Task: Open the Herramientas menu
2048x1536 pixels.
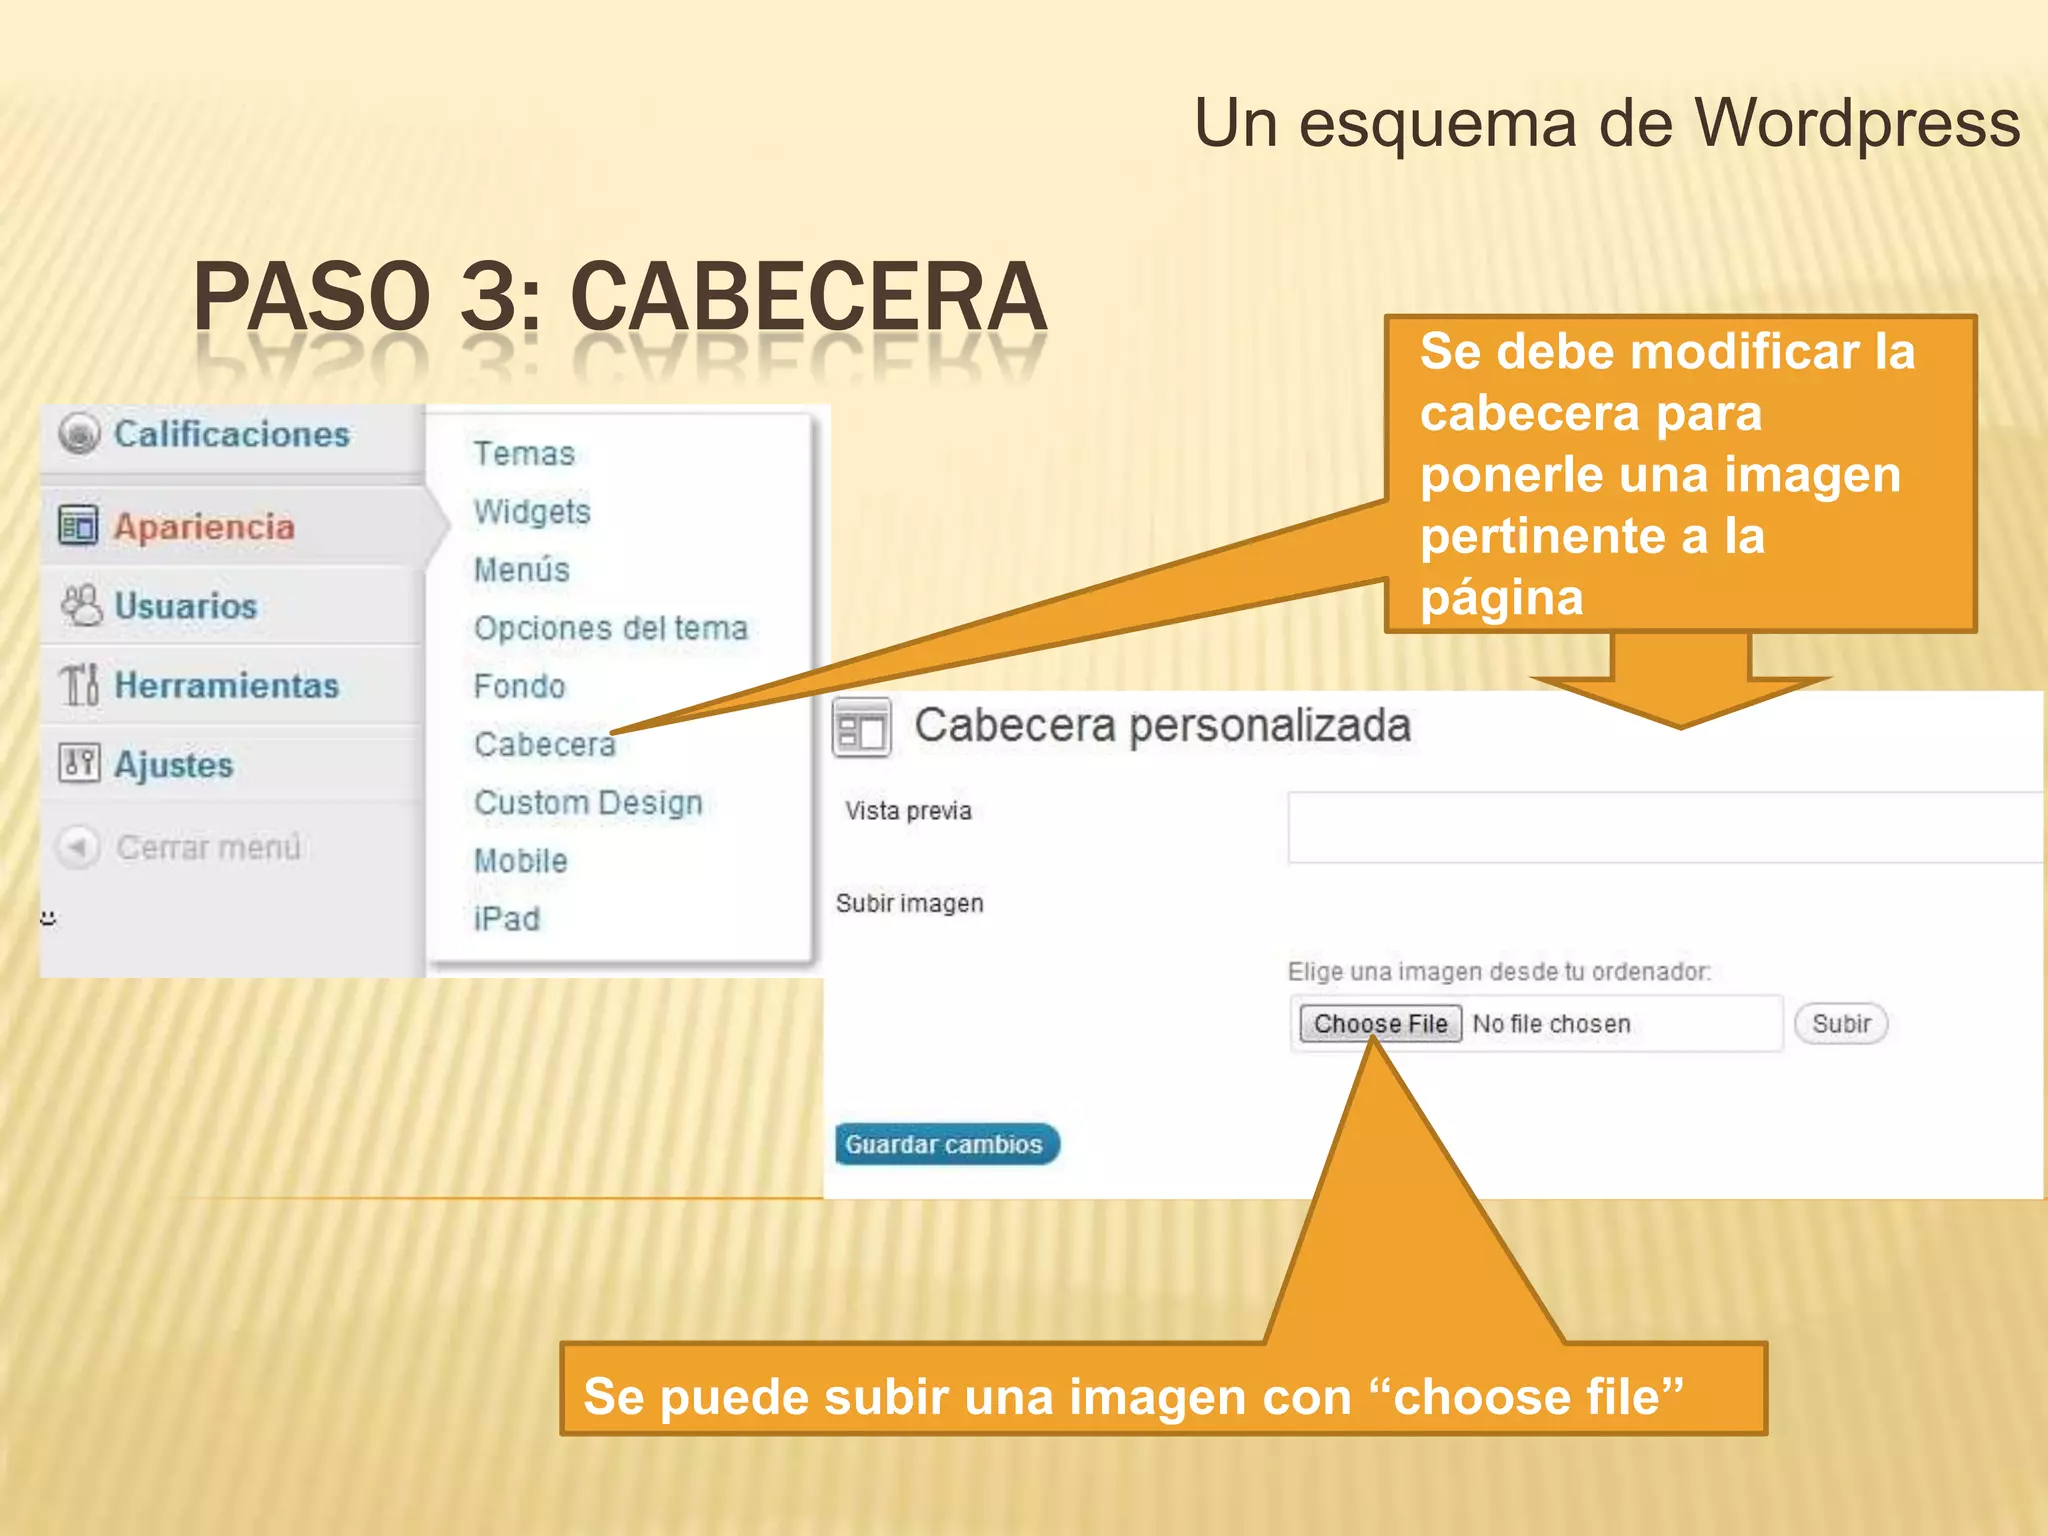Action: point(227,685)
